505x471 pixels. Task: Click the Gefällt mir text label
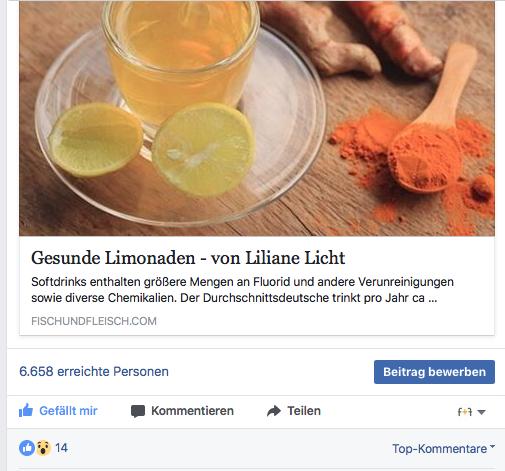(x=68, y=411)
